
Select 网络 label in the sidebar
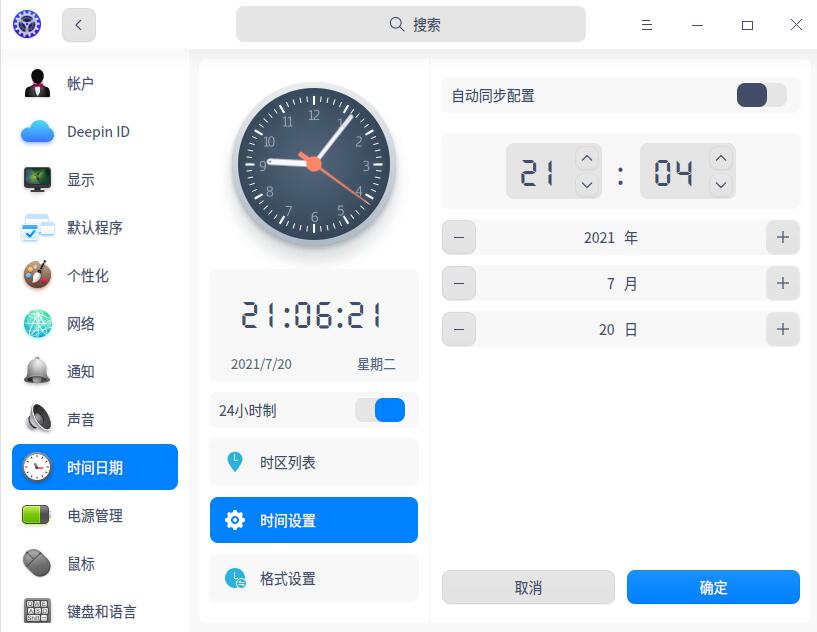[x=81, y=324]
